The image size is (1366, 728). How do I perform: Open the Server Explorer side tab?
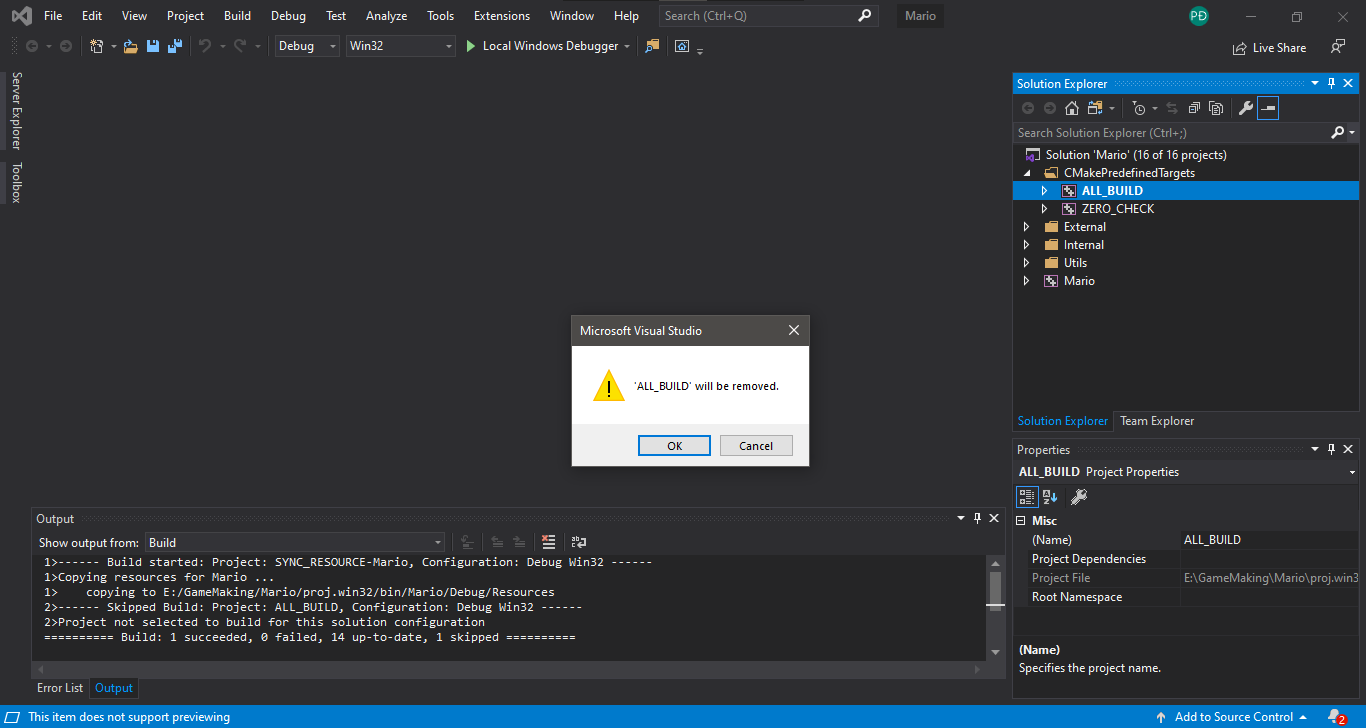(16, 111)
